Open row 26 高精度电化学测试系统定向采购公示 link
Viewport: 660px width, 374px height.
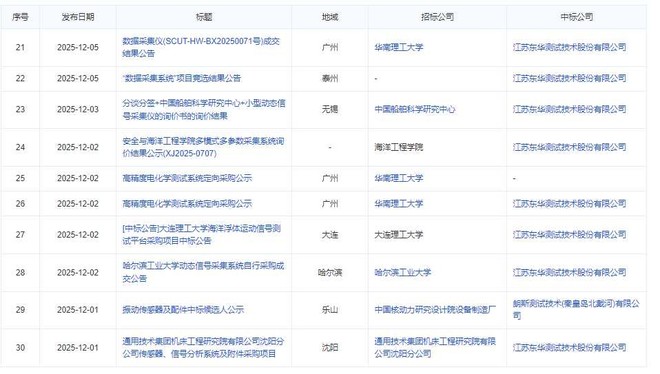pyautogui.click(x=187, y=204)
